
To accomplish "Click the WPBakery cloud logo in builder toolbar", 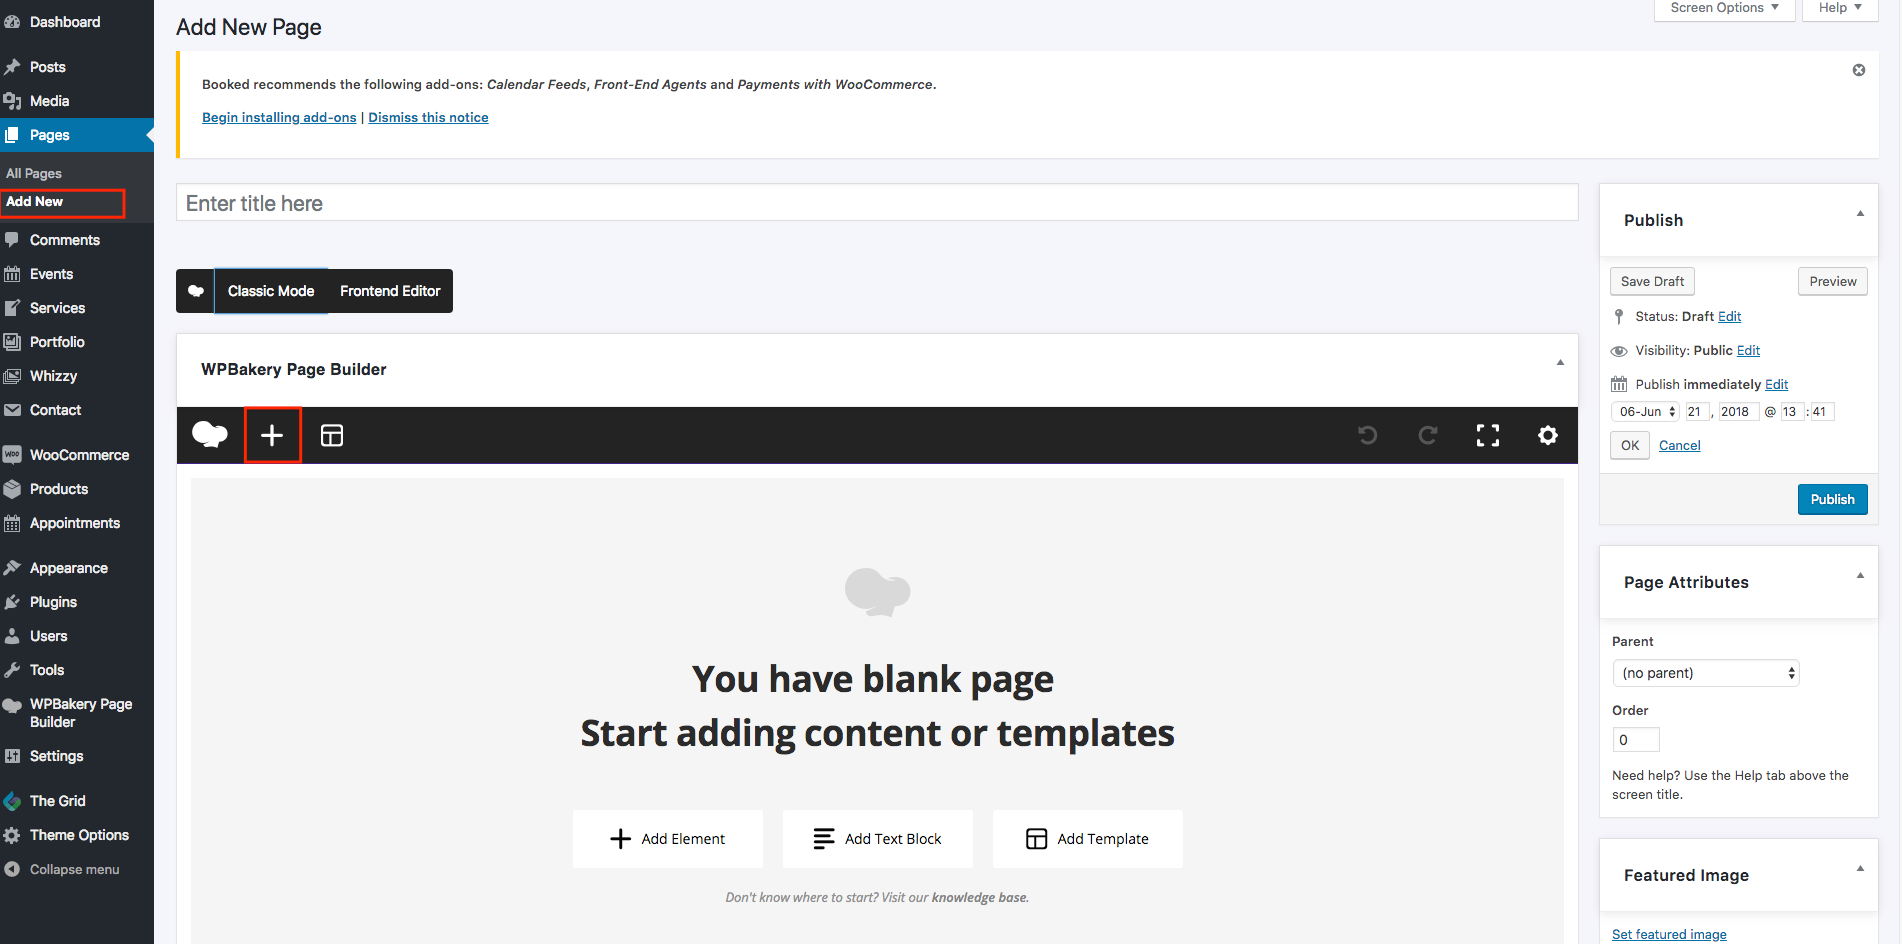I will [x=210, y=435].
